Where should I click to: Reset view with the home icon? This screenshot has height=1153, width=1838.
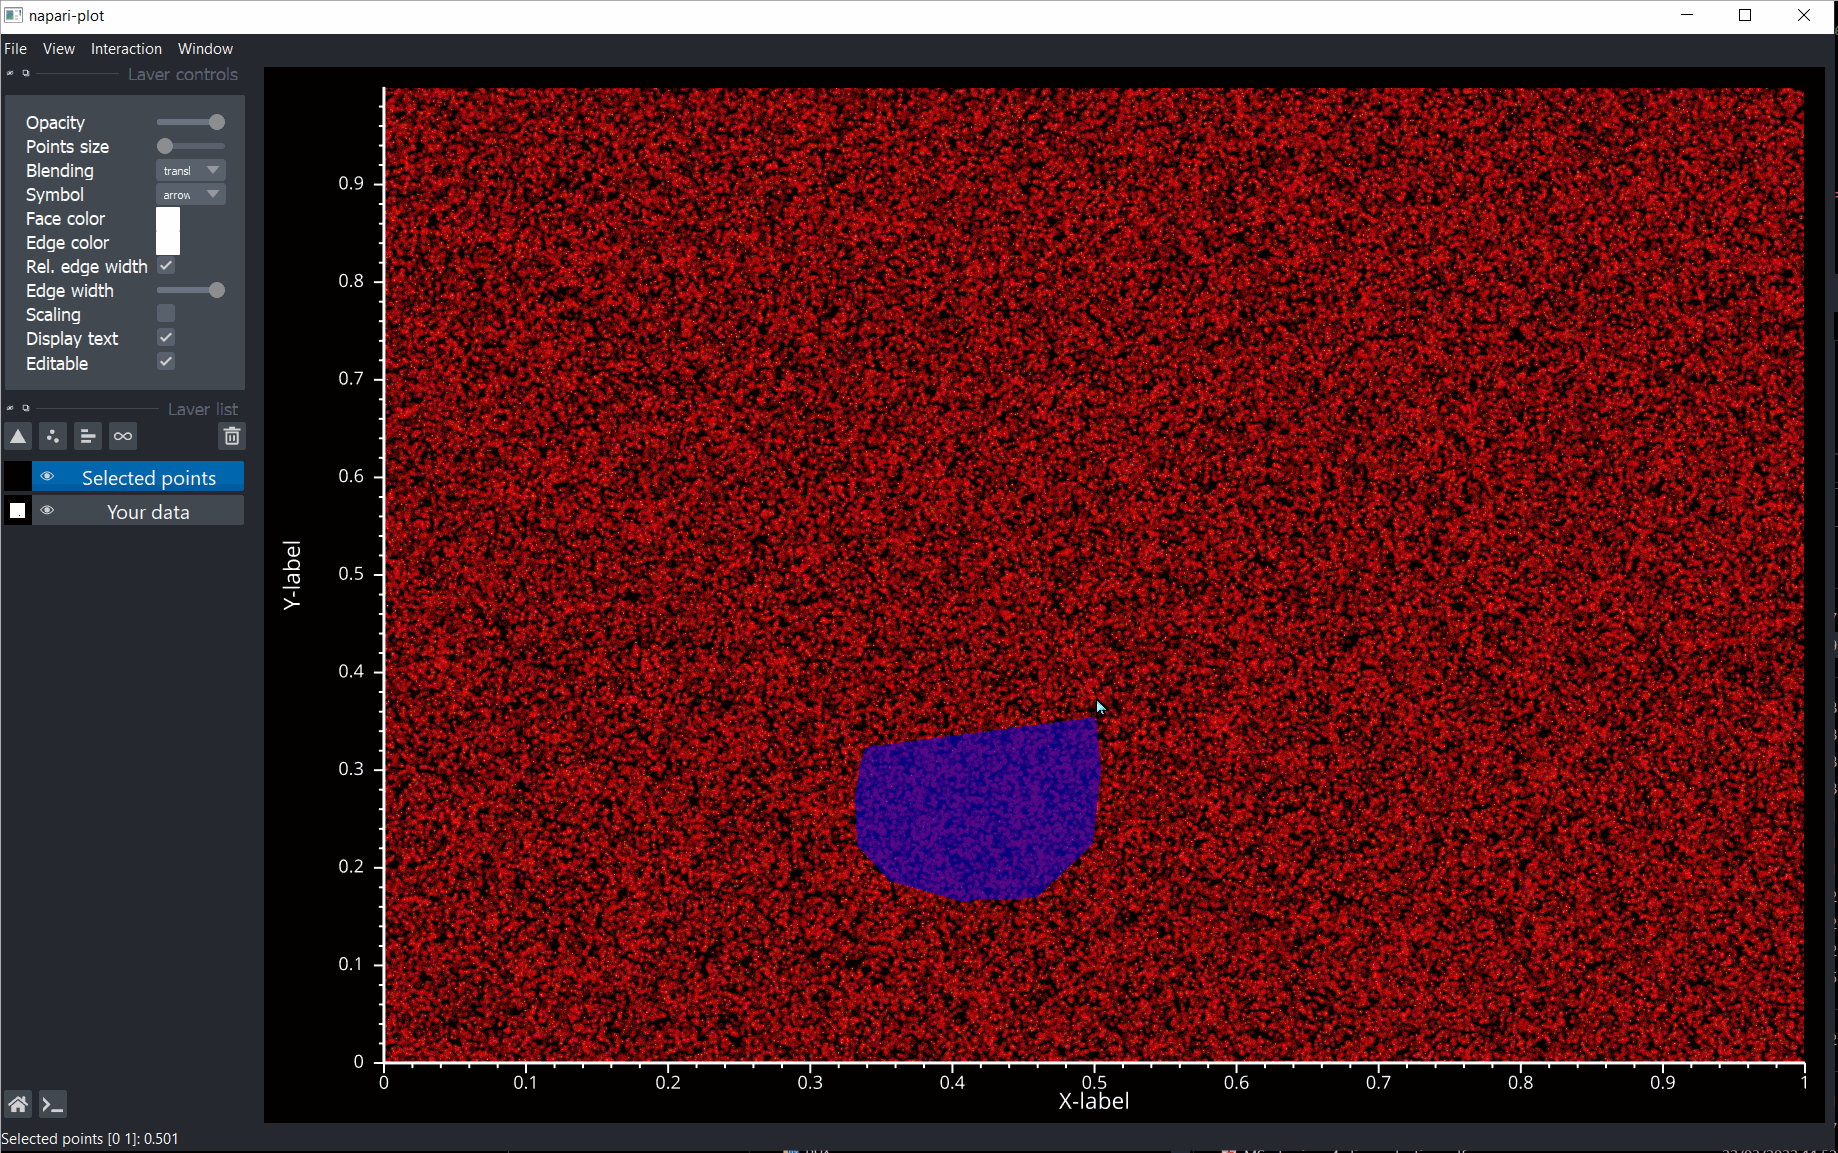point(18,1104)
